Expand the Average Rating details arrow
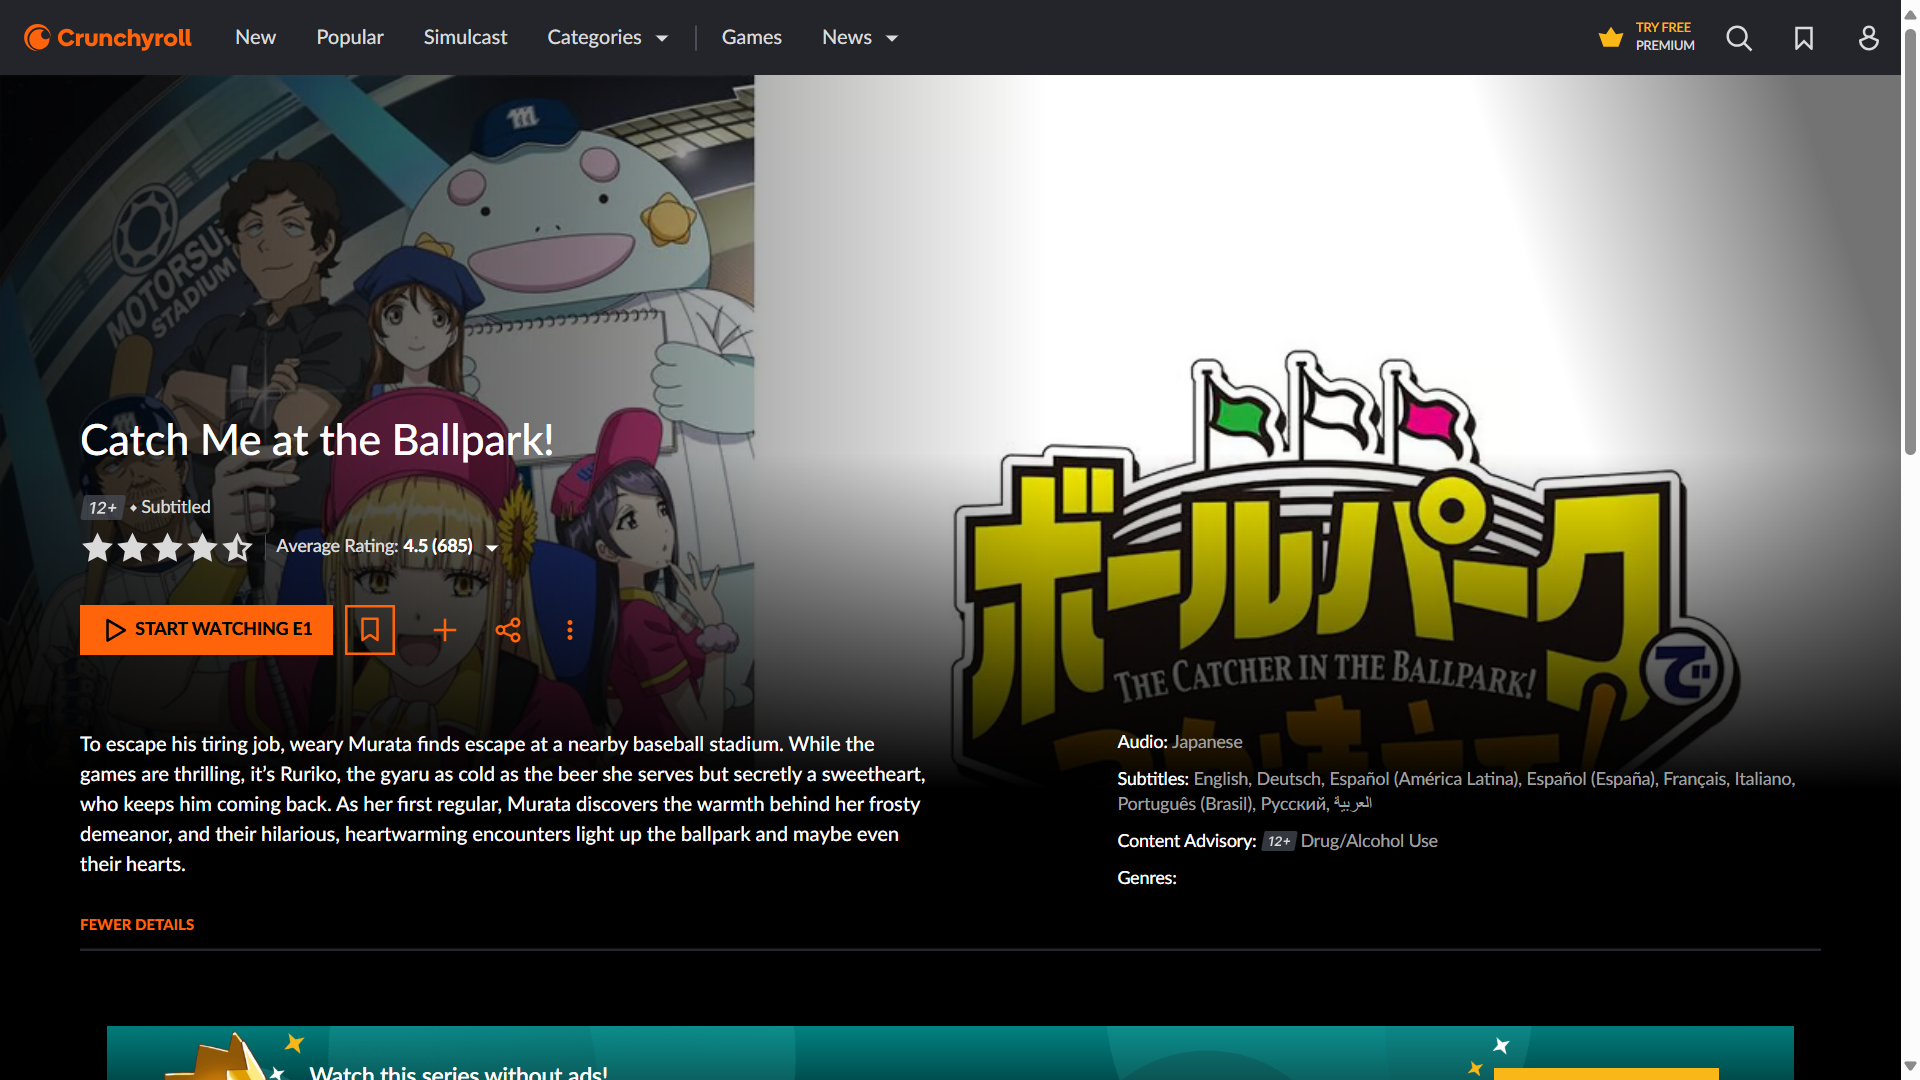 pyautogui.click(x=492, y=548)
